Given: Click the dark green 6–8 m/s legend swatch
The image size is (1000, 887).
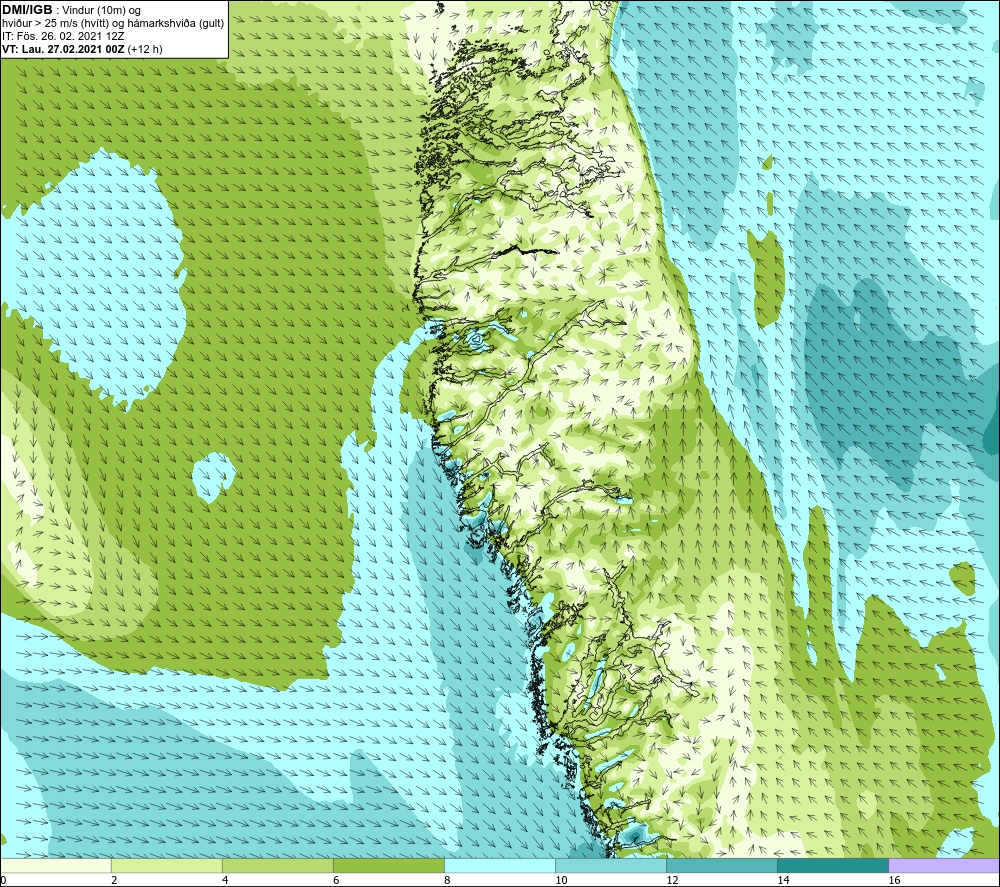Looking at the screenshot, I should click(388, 865).
